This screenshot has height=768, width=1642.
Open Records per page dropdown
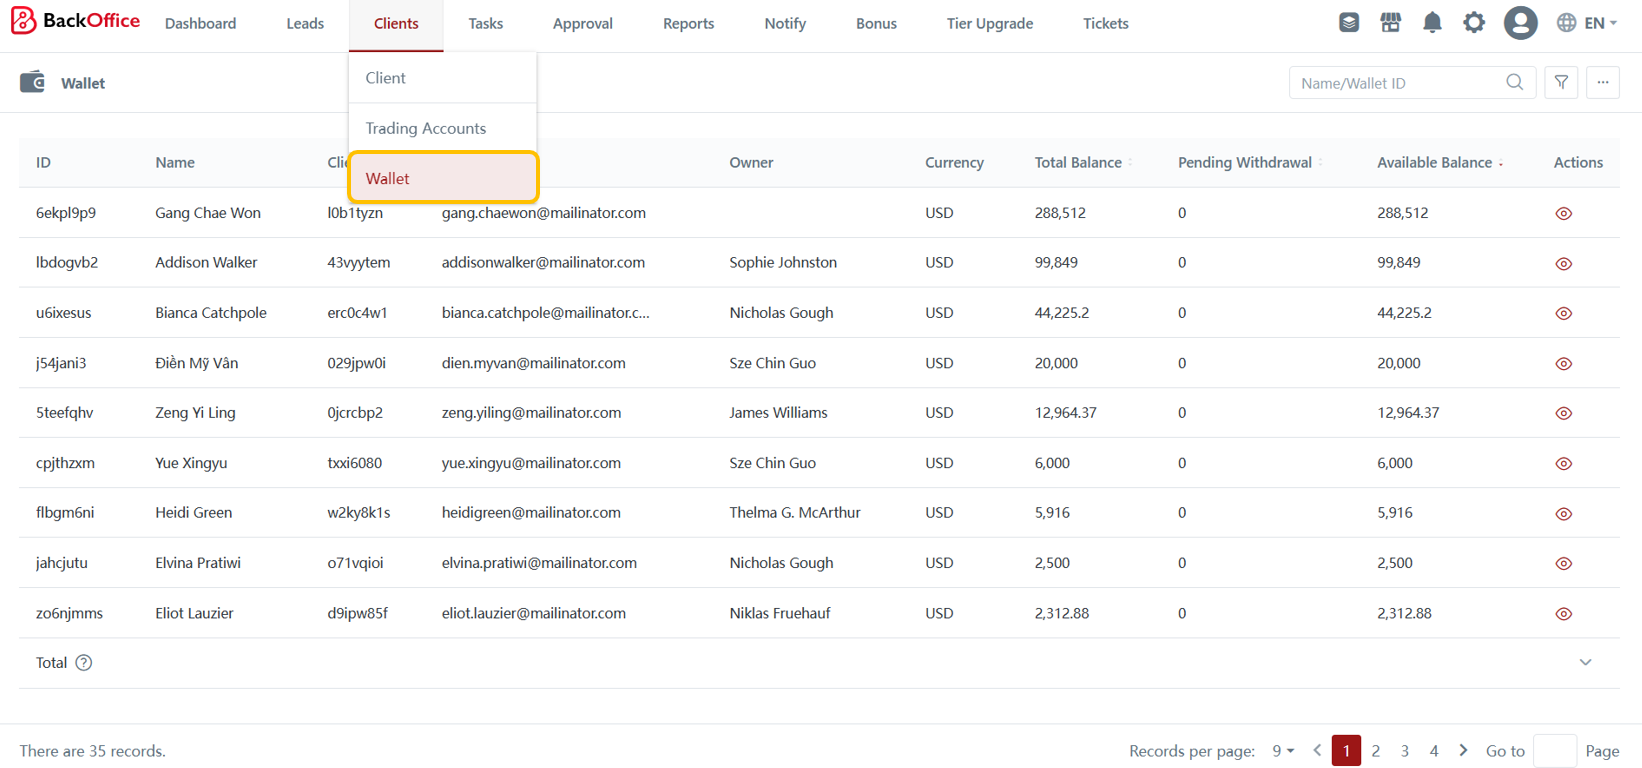coord(1283,751)
